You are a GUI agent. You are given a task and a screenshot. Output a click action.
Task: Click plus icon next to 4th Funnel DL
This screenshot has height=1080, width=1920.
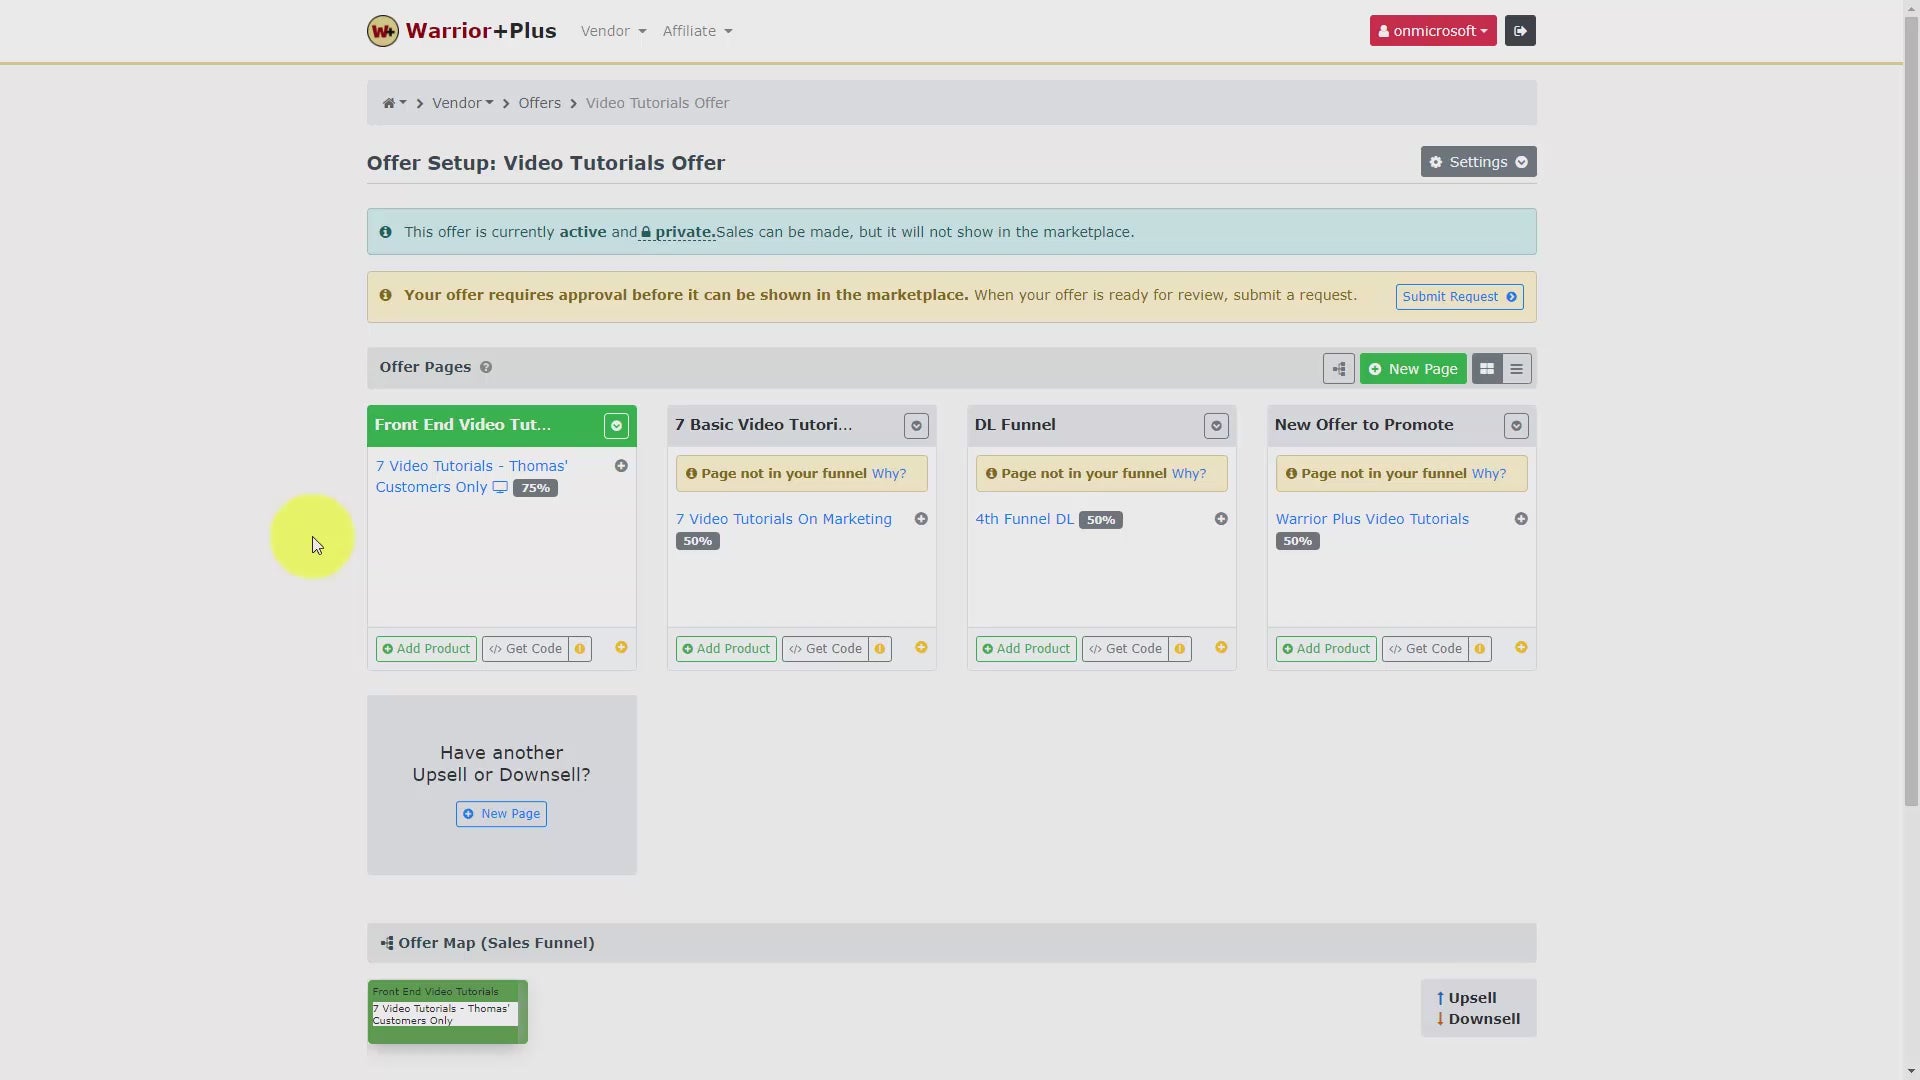tap(1221, 519)
